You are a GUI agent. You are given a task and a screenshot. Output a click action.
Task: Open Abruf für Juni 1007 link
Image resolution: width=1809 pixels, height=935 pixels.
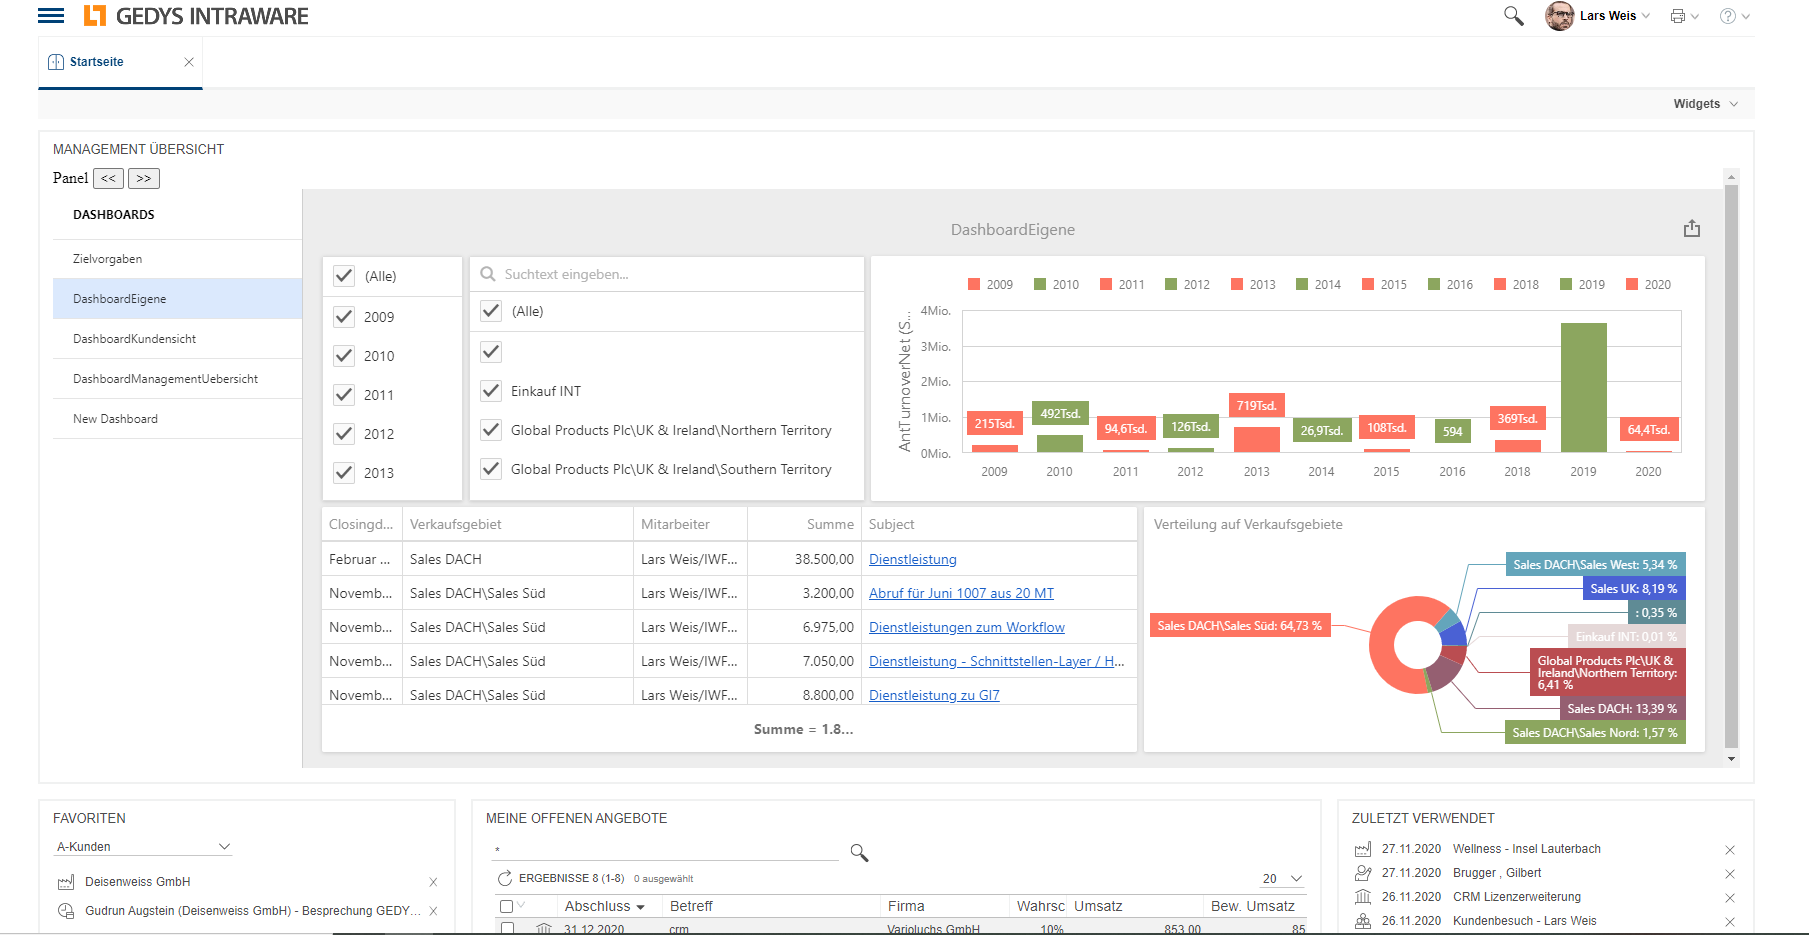click(961, 593)
